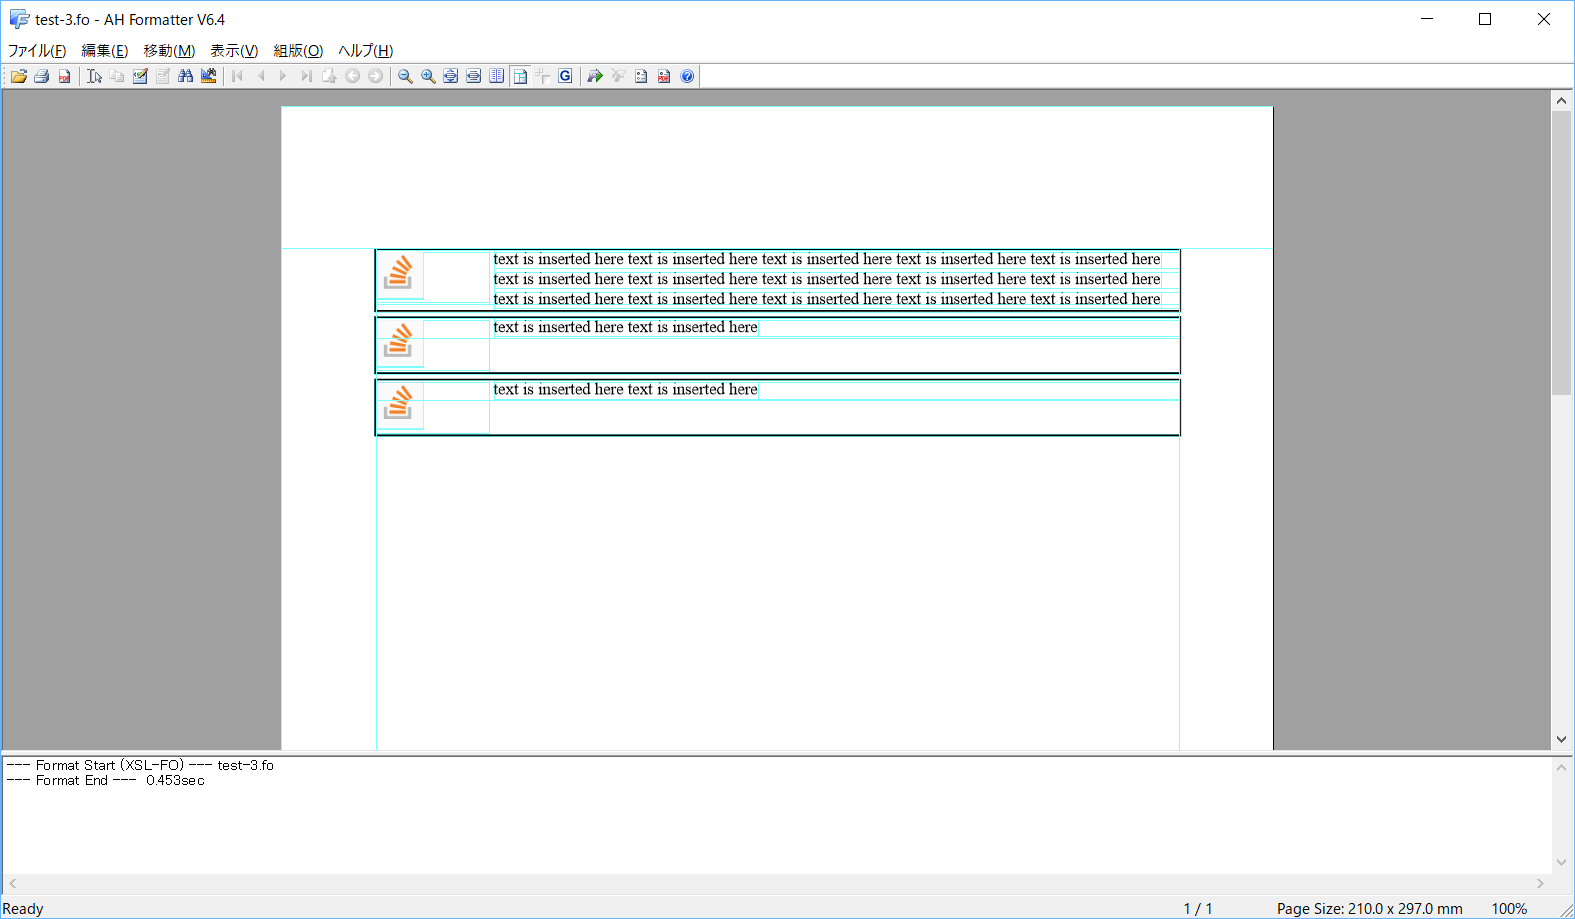This screenshot has height=919, width=1575.
Task: Click the '1 / 1' page indicator
Action: (1198, 909)
